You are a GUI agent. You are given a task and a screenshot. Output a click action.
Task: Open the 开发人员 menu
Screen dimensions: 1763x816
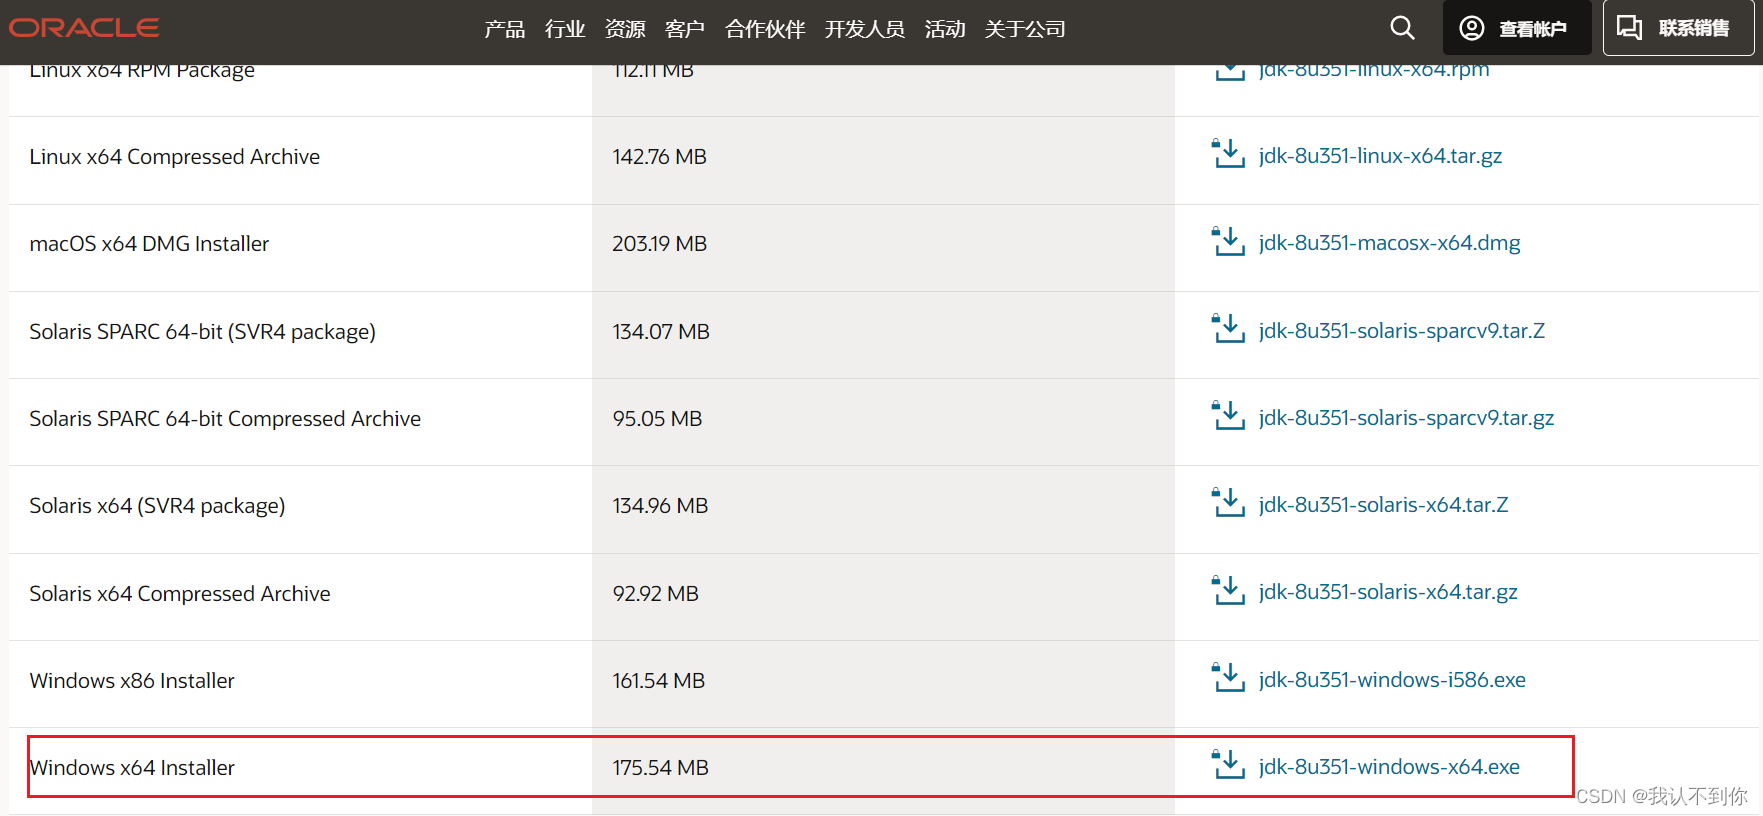(865, 29)
